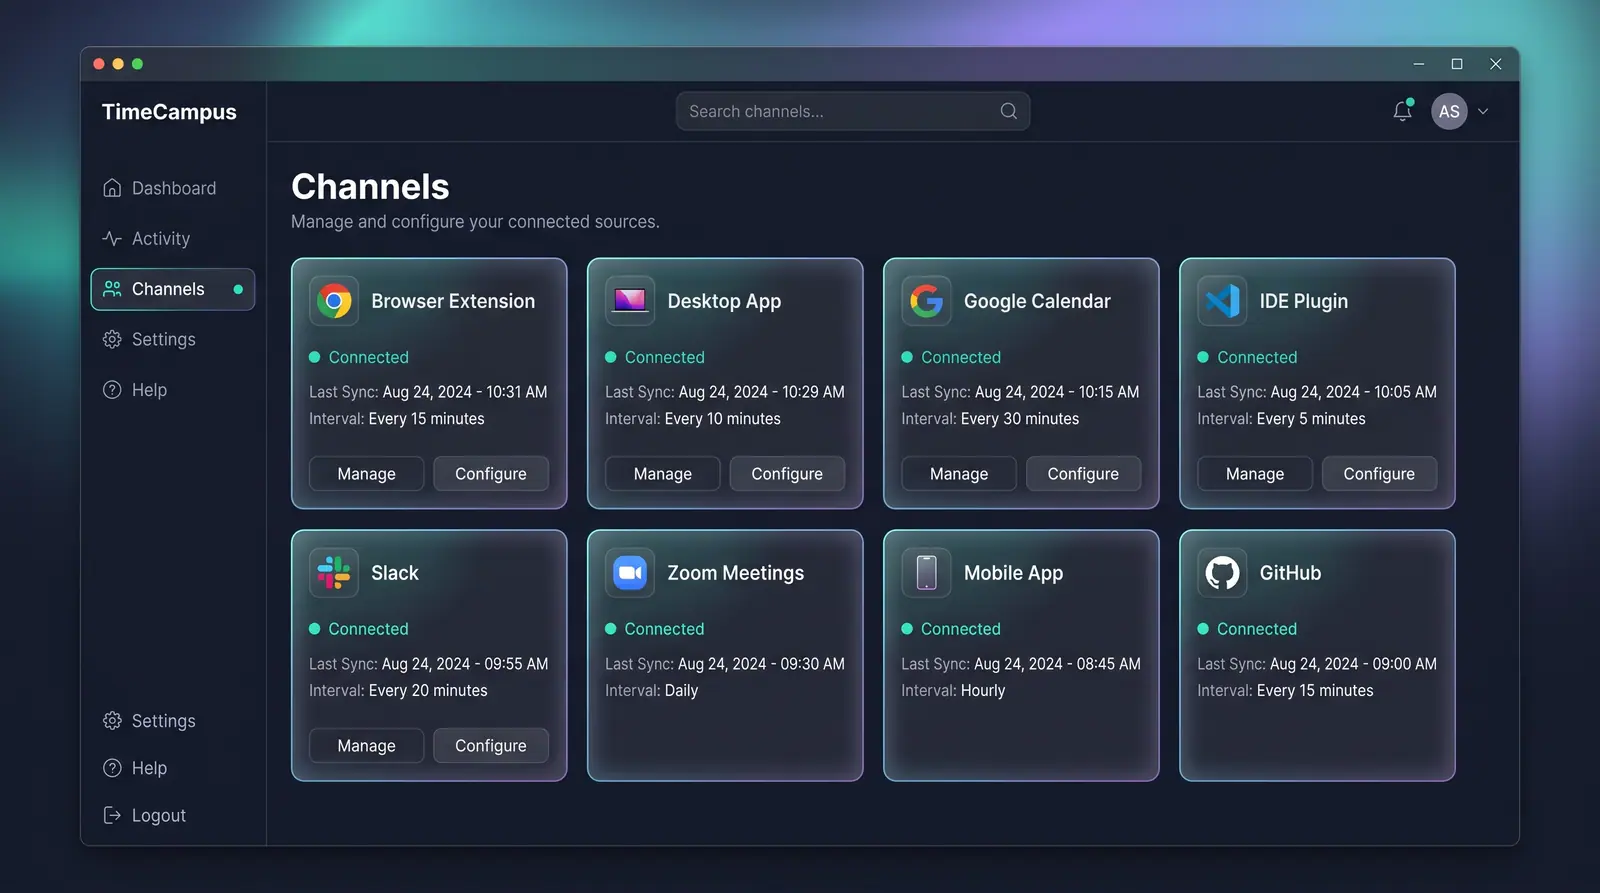This screenshot has width=1600, height=893.
Task: Select the Channels sidebar item
Action: pyautogui.click(x=173, y=289)
